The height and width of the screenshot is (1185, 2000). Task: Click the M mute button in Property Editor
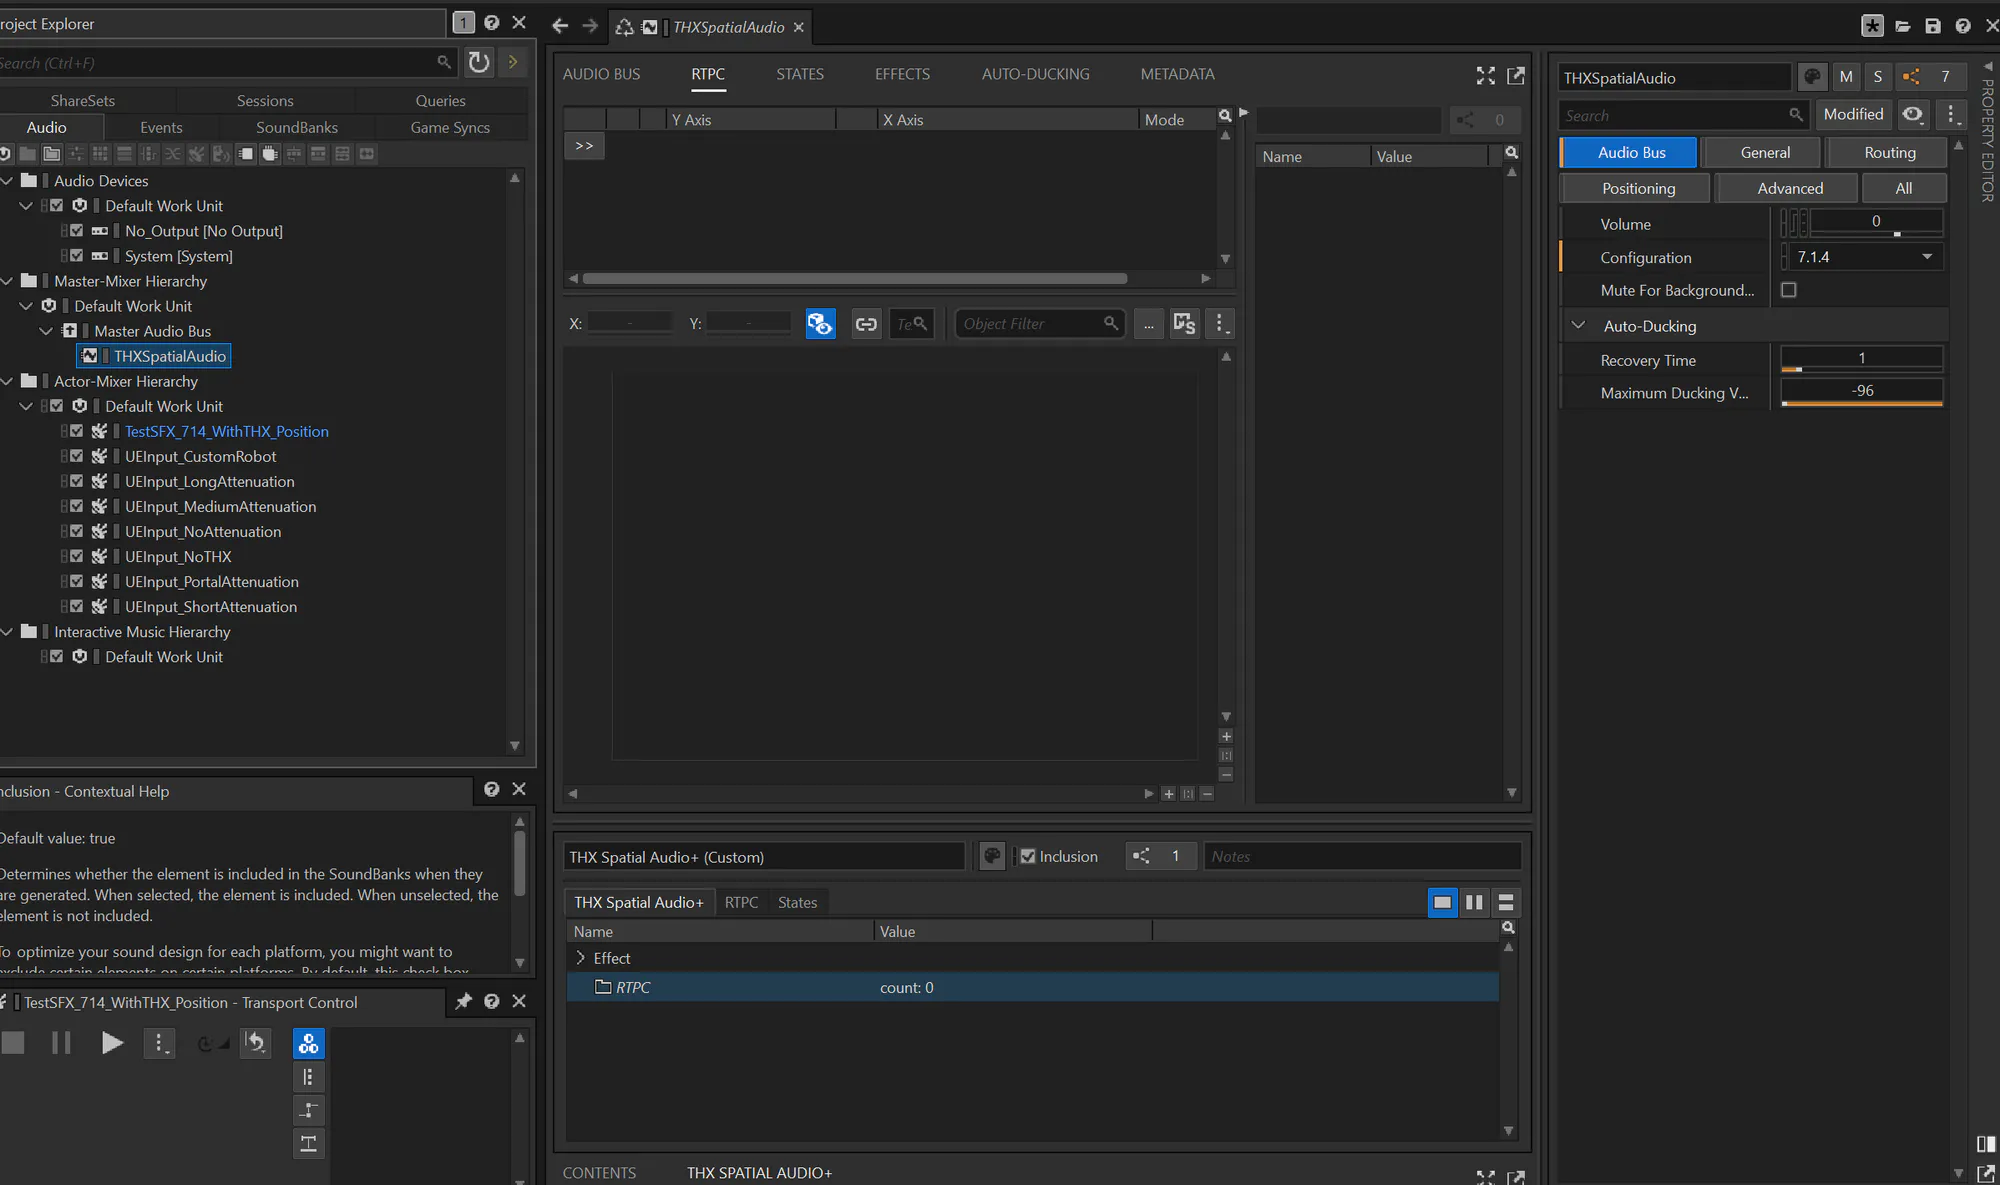coord(1846,77)
